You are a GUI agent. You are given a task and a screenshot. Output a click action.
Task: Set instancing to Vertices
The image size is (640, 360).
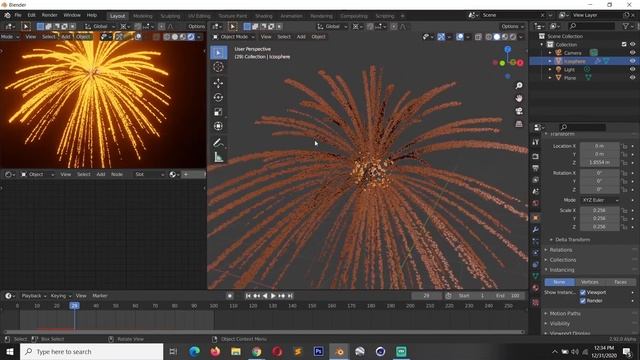click(x=589, y=282)
